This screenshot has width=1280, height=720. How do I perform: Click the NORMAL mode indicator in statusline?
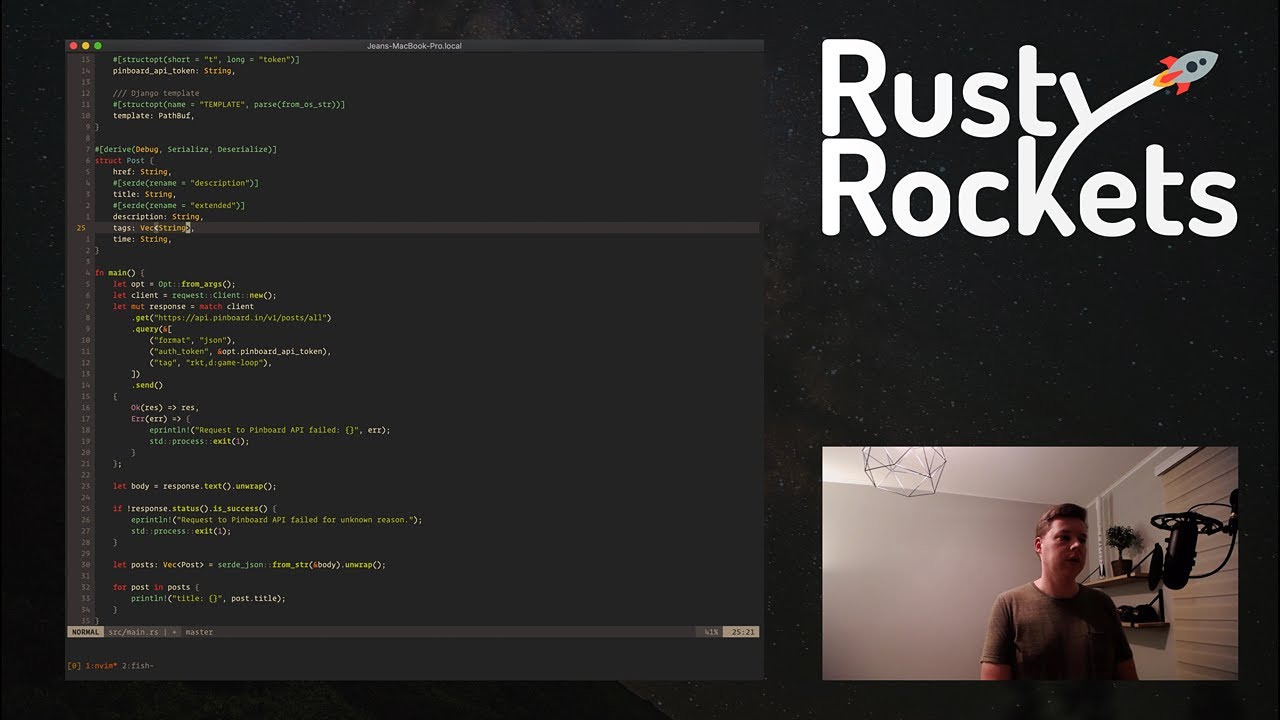click(86, 632)
